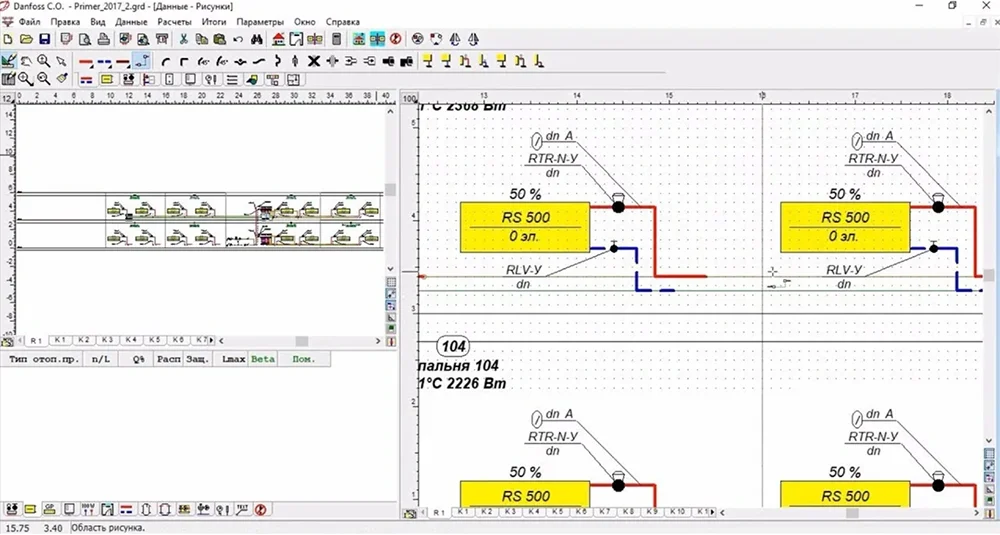1000x535 pixels.
Task: Click the Тип отоп.пр. column header
Action: [x=40, y=358]
